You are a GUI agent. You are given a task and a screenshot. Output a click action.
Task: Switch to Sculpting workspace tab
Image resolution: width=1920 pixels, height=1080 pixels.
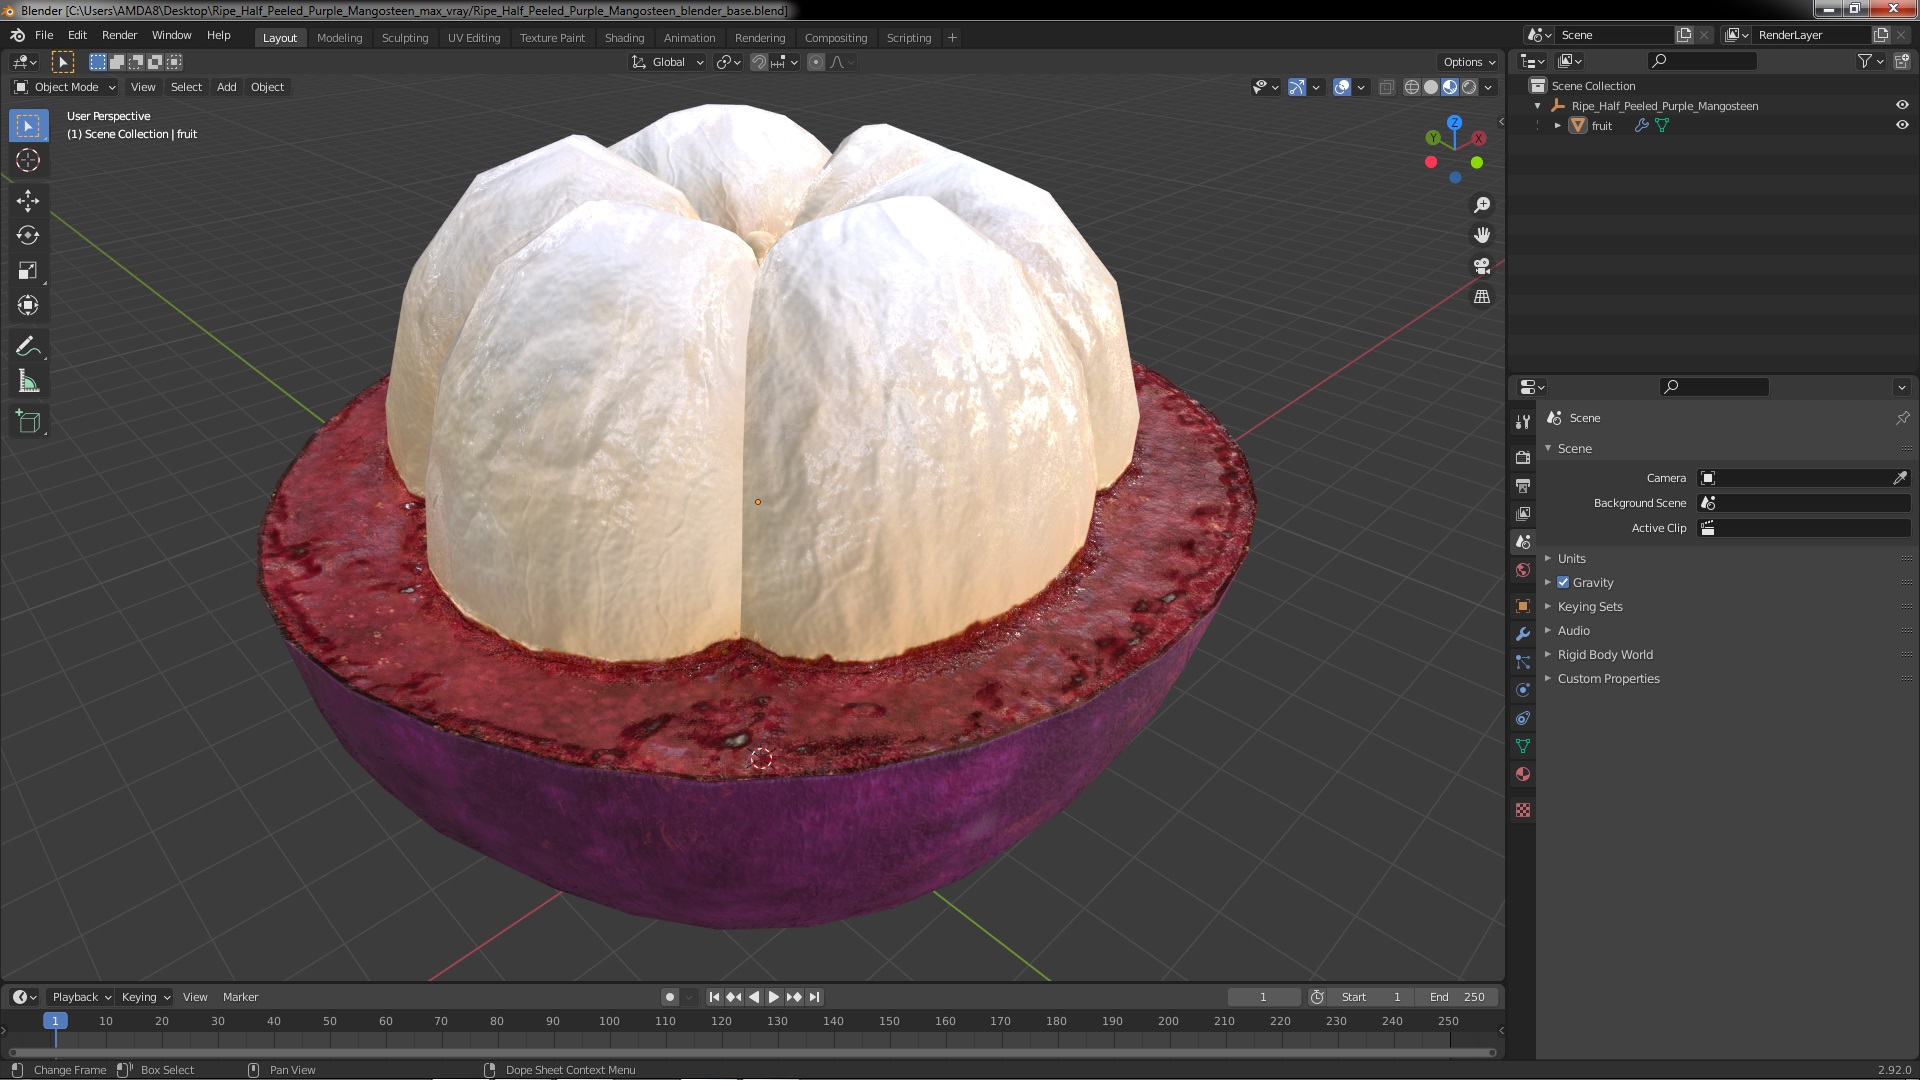coord(405,38)
